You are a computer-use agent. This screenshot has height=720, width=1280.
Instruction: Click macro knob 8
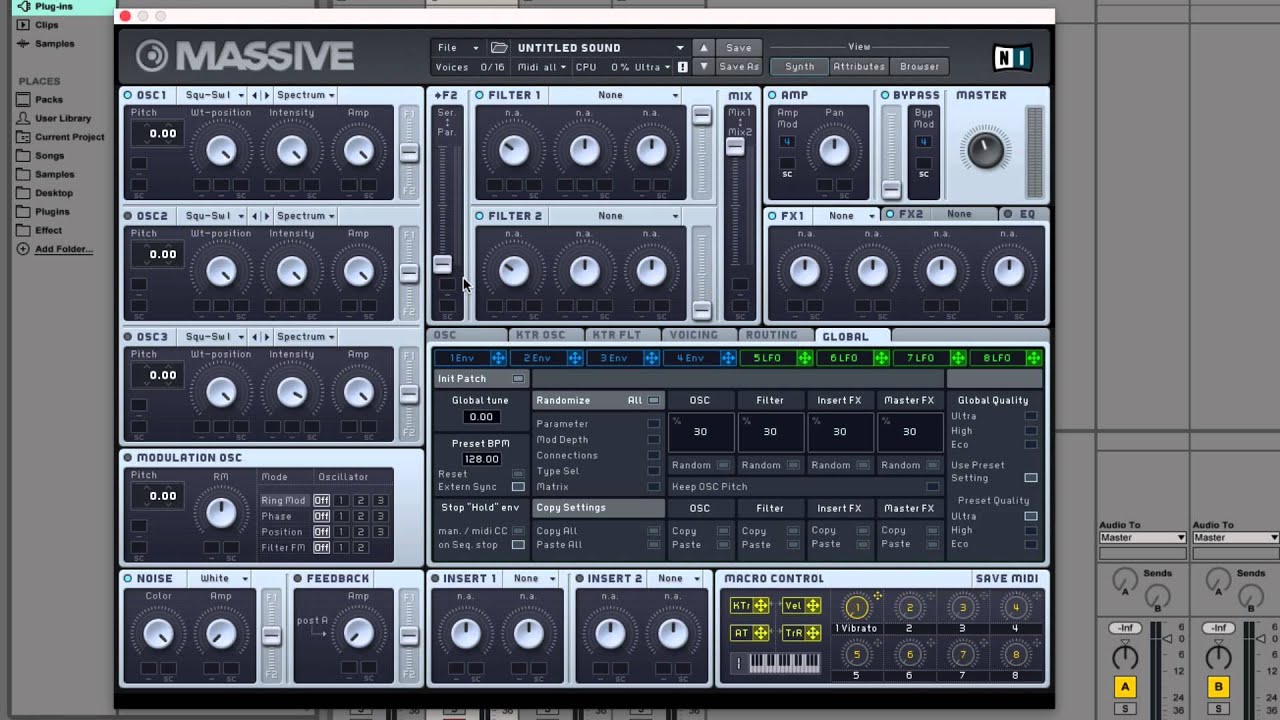click(x=1016, y=655)
